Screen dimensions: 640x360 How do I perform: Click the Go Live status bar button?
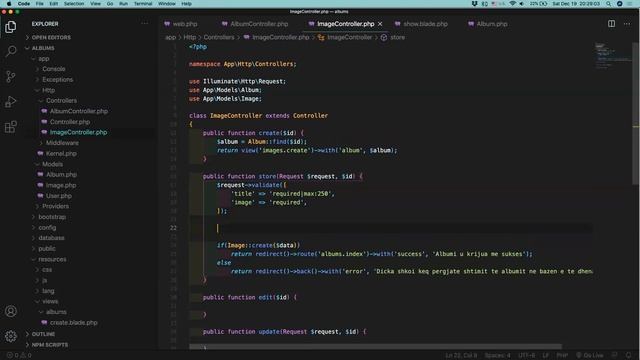[589, 356]
